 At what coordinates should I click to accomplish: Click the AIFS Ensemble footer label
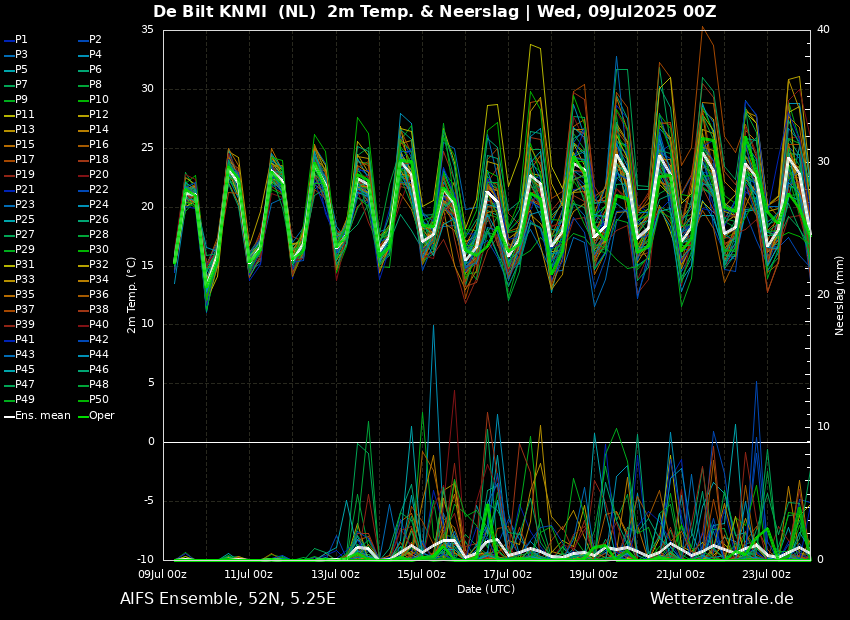[227, 599]
